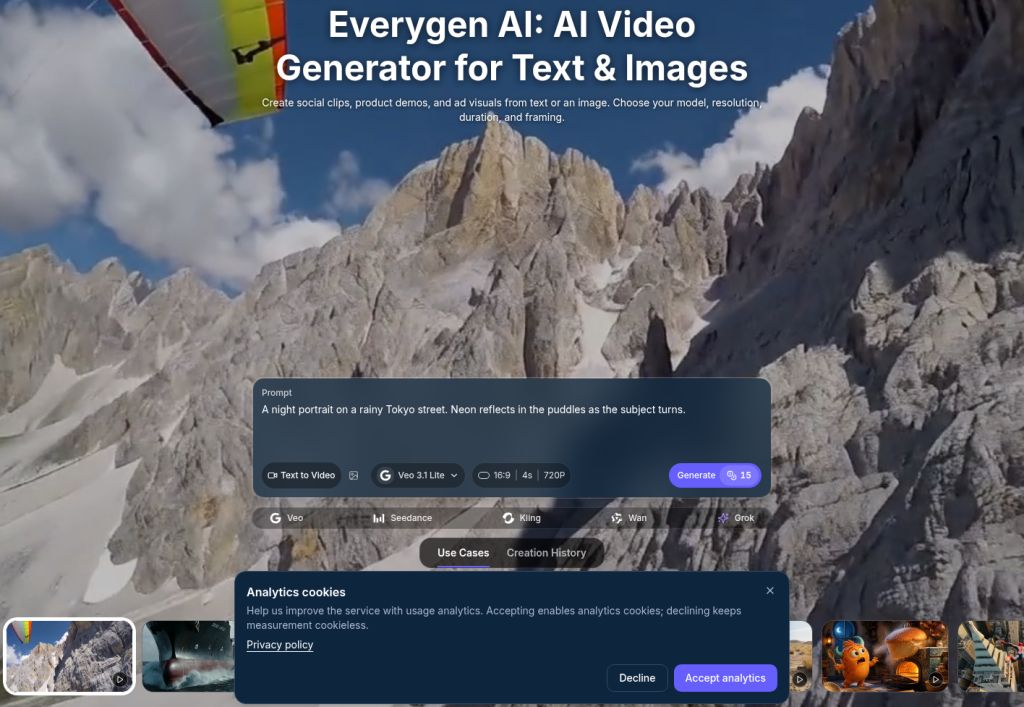Click the Seedance bars logo icon
Viewport: 1024px width, 707px height.
[x=379, y=518]
